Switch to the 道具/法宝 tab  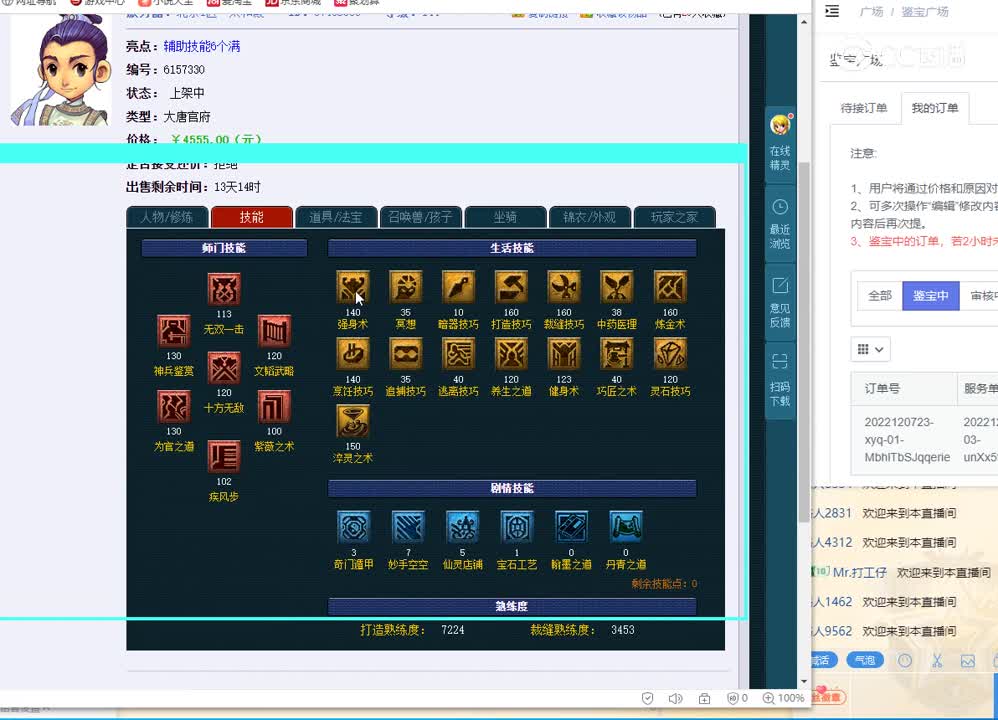click(335, 217)
